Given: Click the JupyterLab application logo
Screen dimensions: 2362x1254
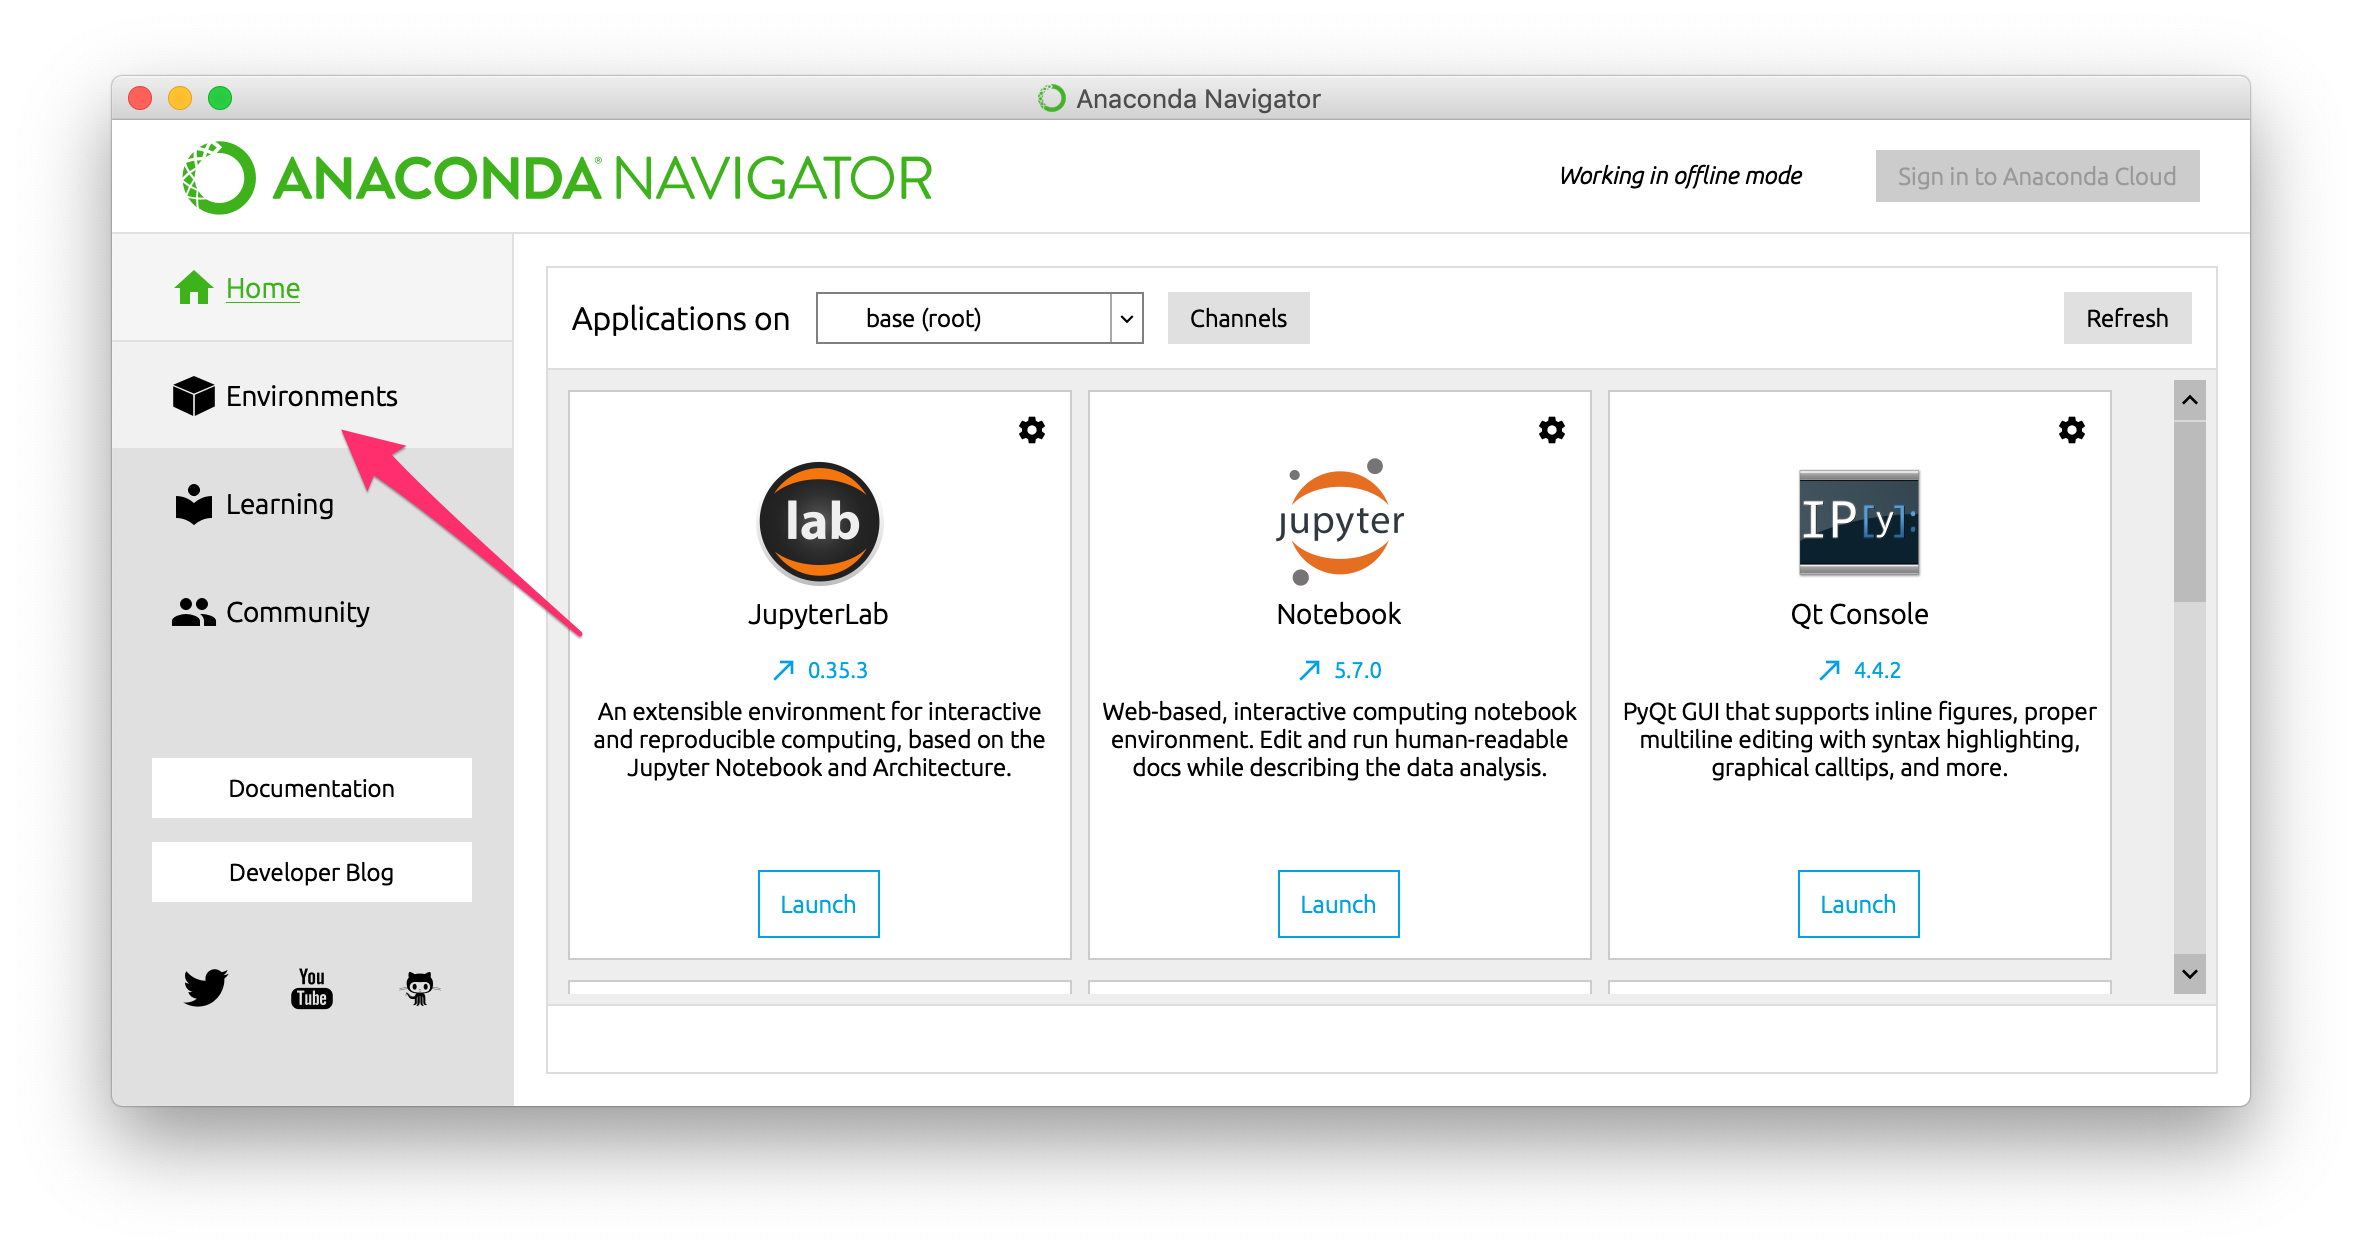Looking at the screenshot, I should (x=819, y=521).
